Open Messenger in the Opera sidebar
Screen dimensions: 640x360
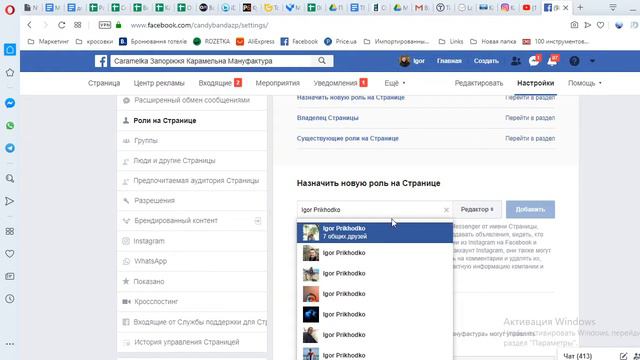tap(10, 103)
